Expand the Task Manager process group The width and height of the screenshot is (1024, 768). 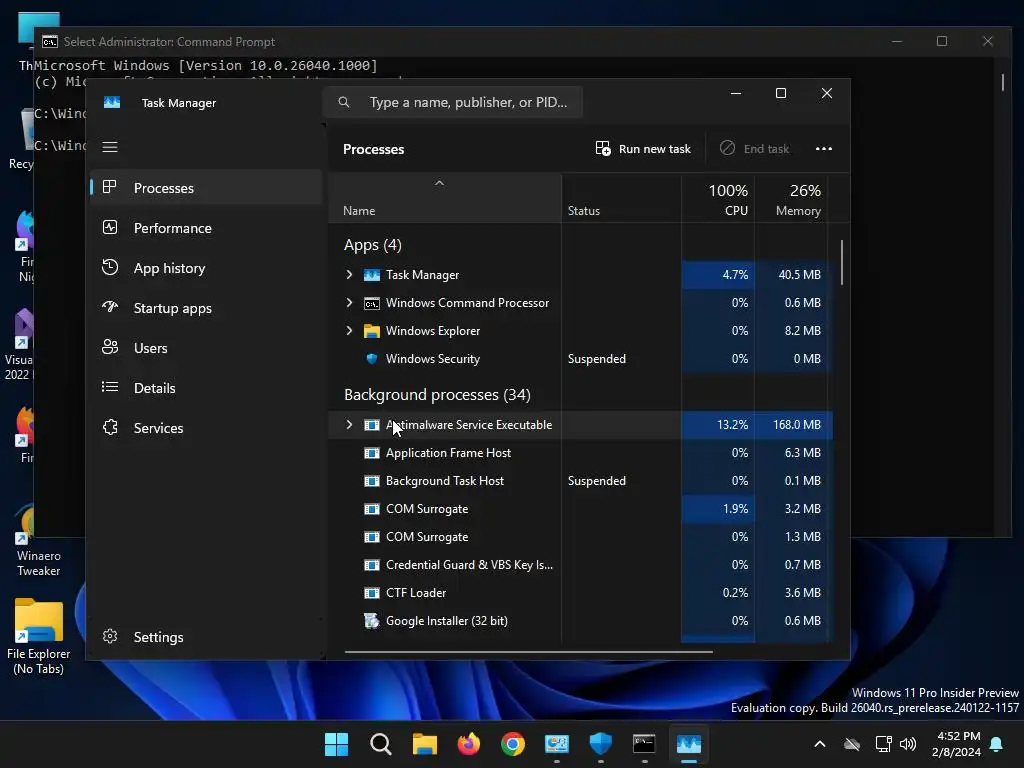(x=349, y=274)
